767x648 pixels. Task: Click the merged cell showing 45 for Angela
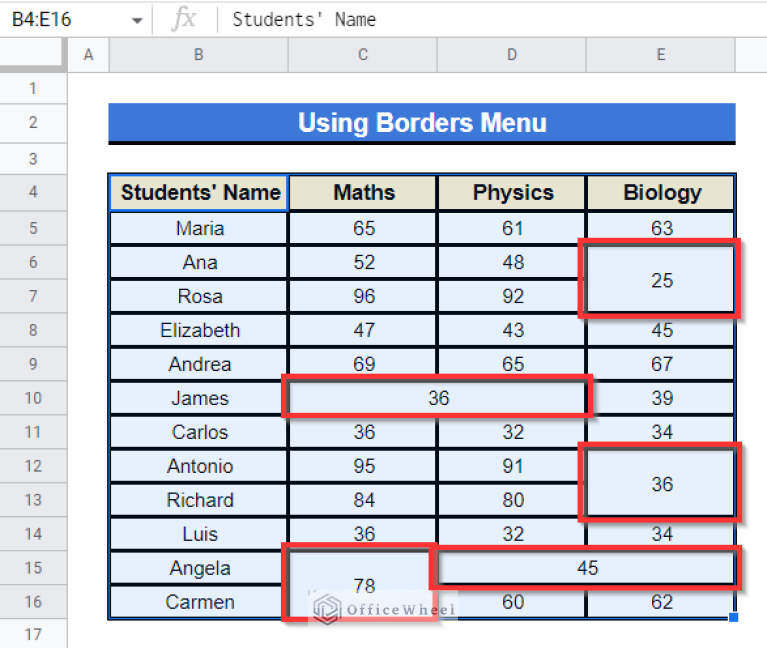587,568
